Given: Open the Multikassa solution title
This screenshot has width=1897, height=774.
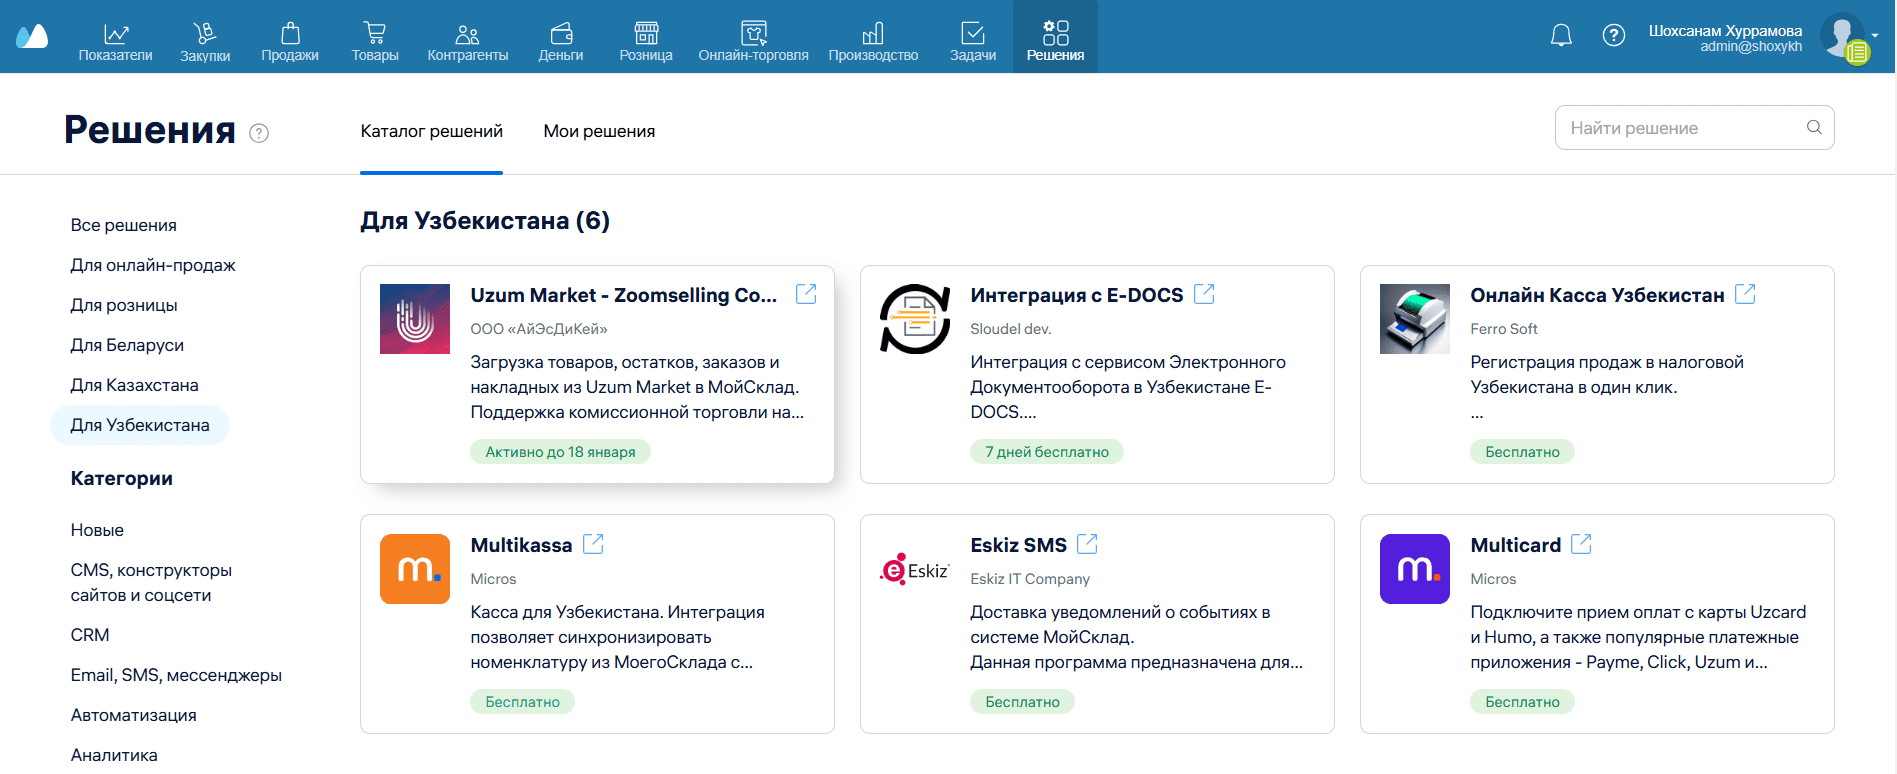Looking at the screenshot, I should point(521,545).
